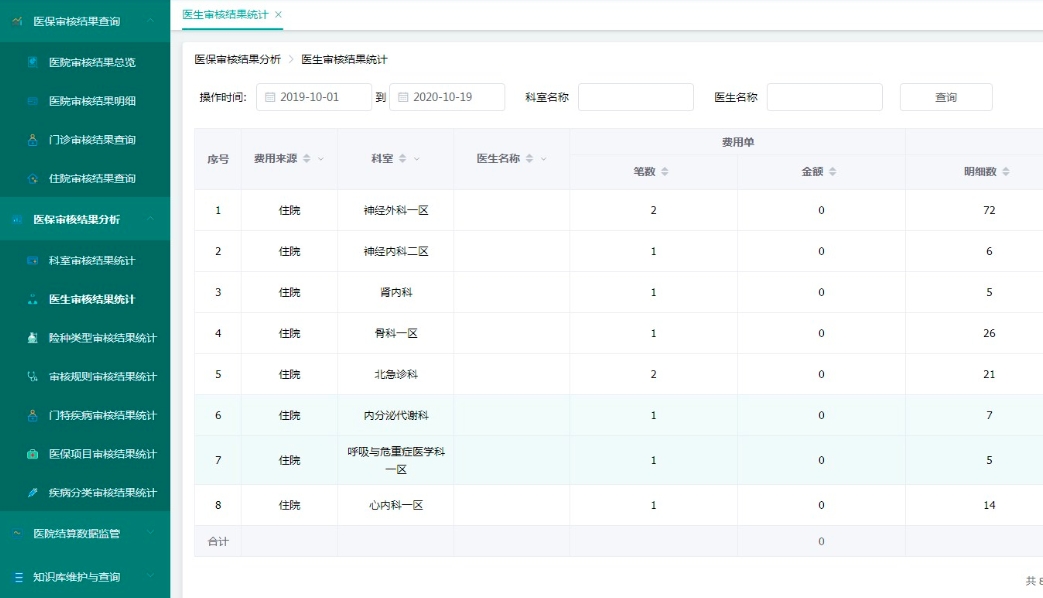Open the 科室 column filter dropdown

417,159
